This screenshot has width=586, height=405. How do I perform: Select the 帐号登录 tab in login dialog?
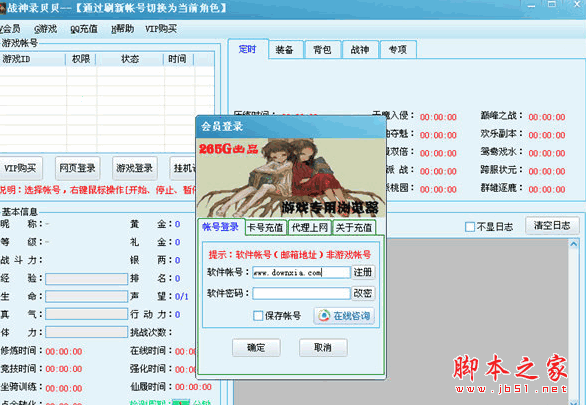tap(220, 227)
